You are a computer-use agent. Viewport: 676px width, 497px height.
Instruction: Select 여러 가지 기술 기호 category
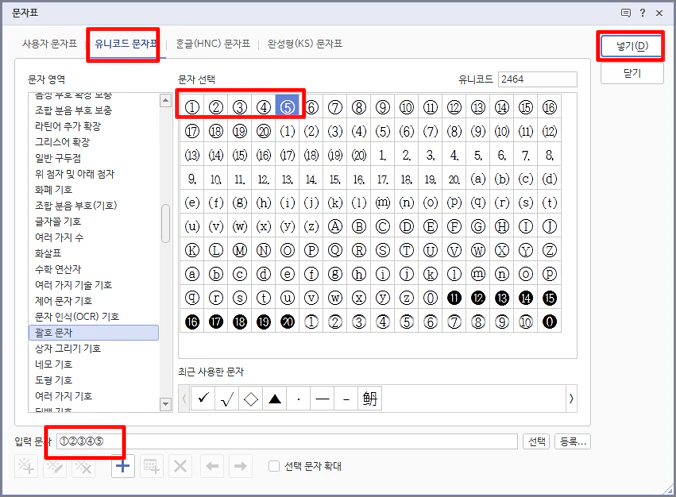tap(73, 285)
